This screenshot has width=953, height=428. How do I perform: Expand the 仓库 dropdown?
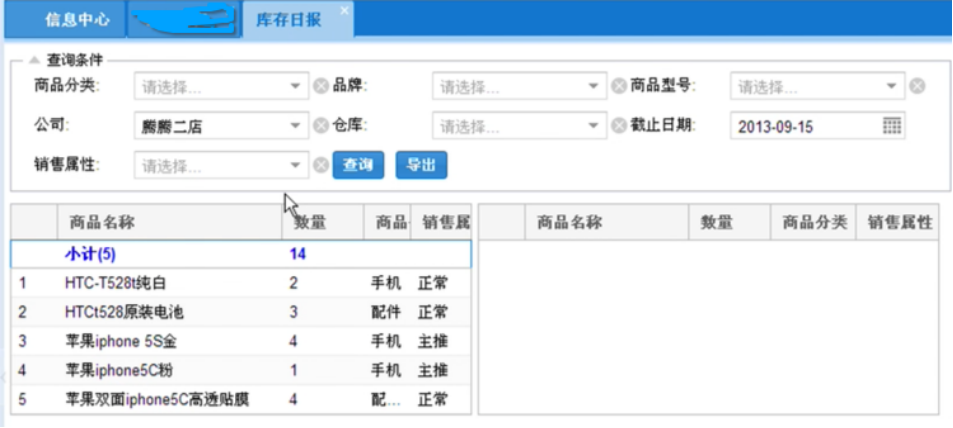coord(594,126)
